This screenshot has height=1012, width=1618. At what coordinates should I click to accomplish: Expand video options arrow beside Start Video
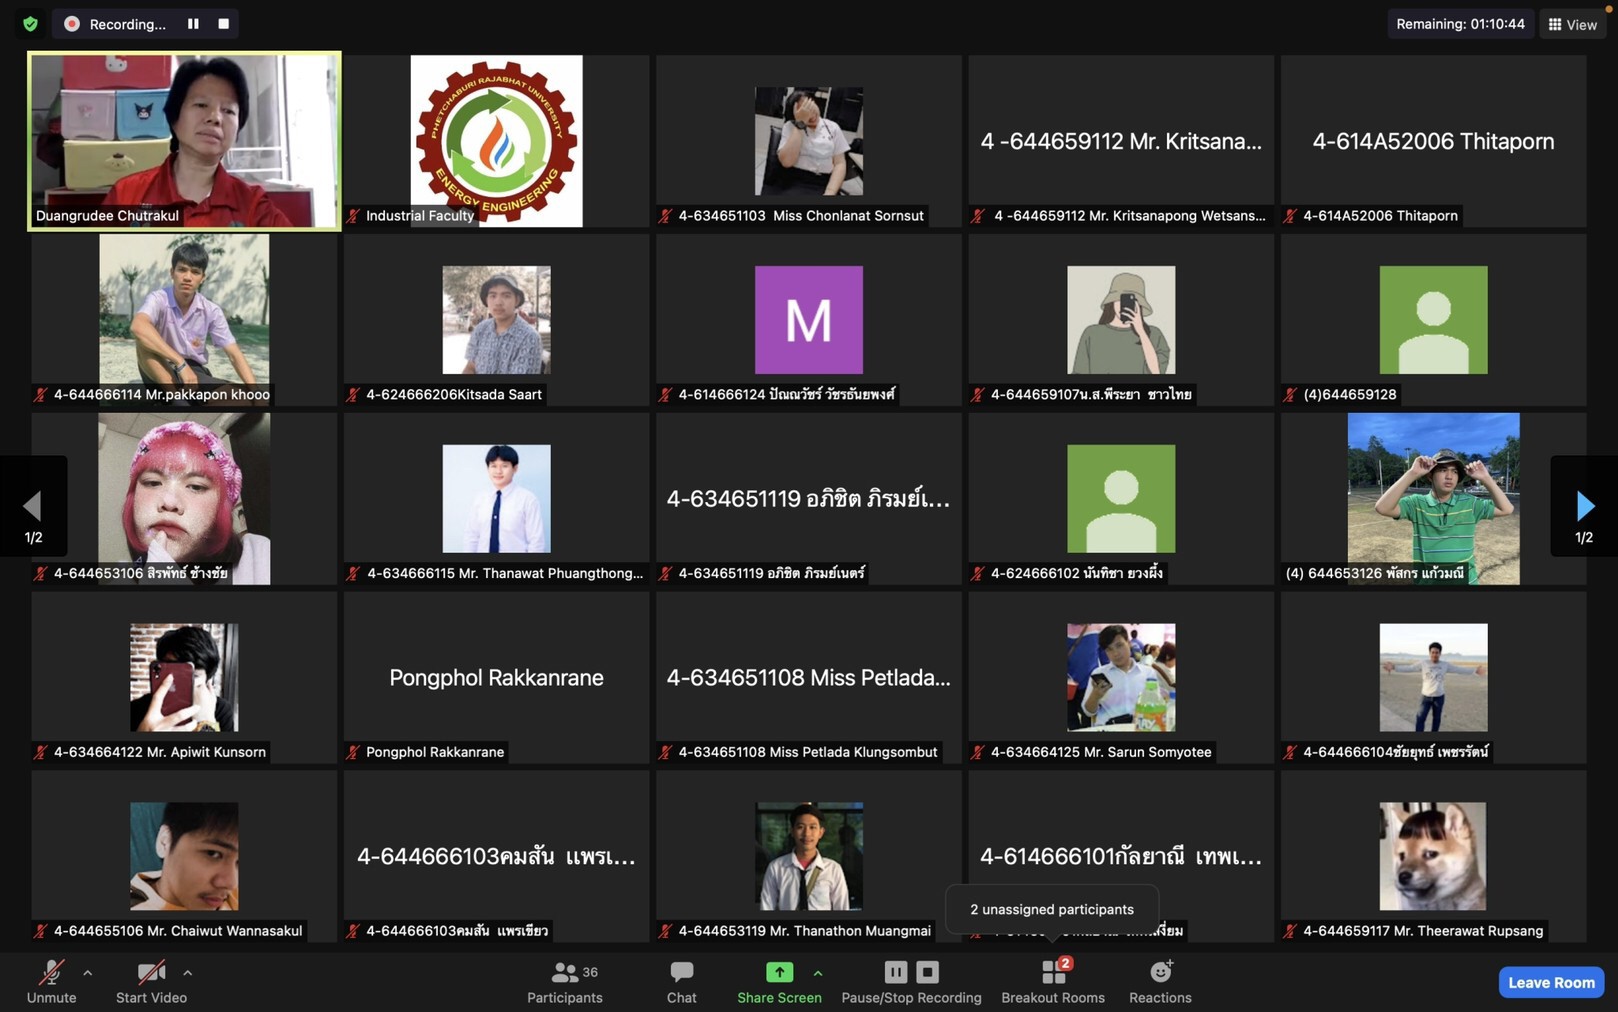pyautogui.click(x=188, y=972)
